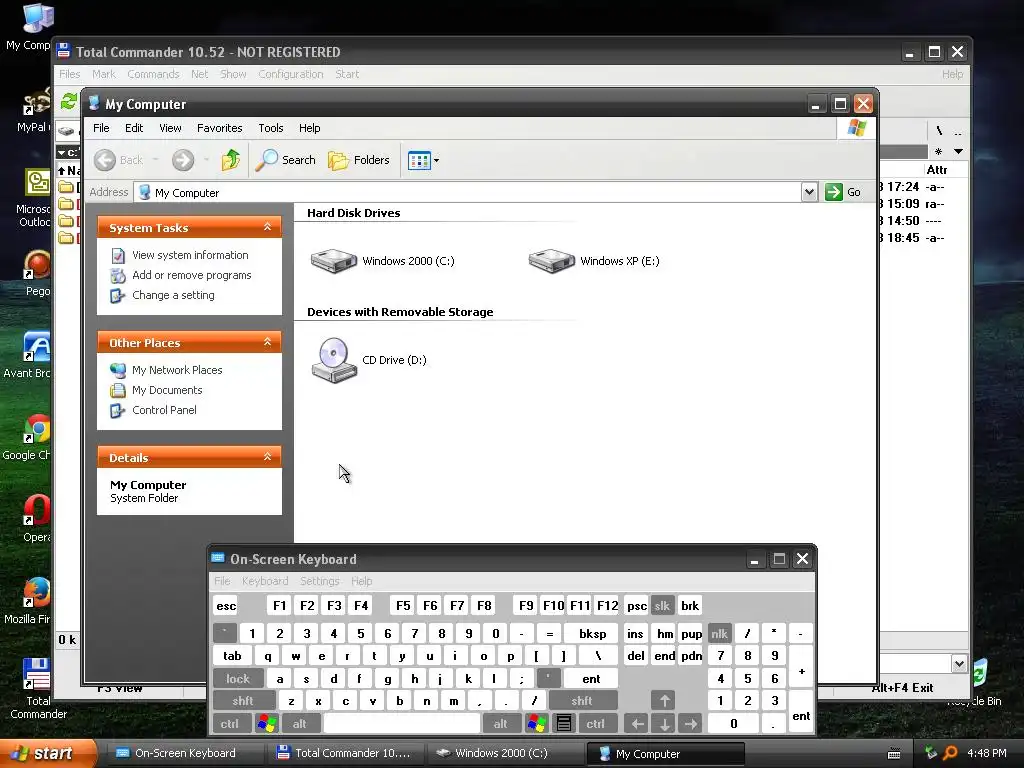Toggle the right shft key

coord(583,701)
